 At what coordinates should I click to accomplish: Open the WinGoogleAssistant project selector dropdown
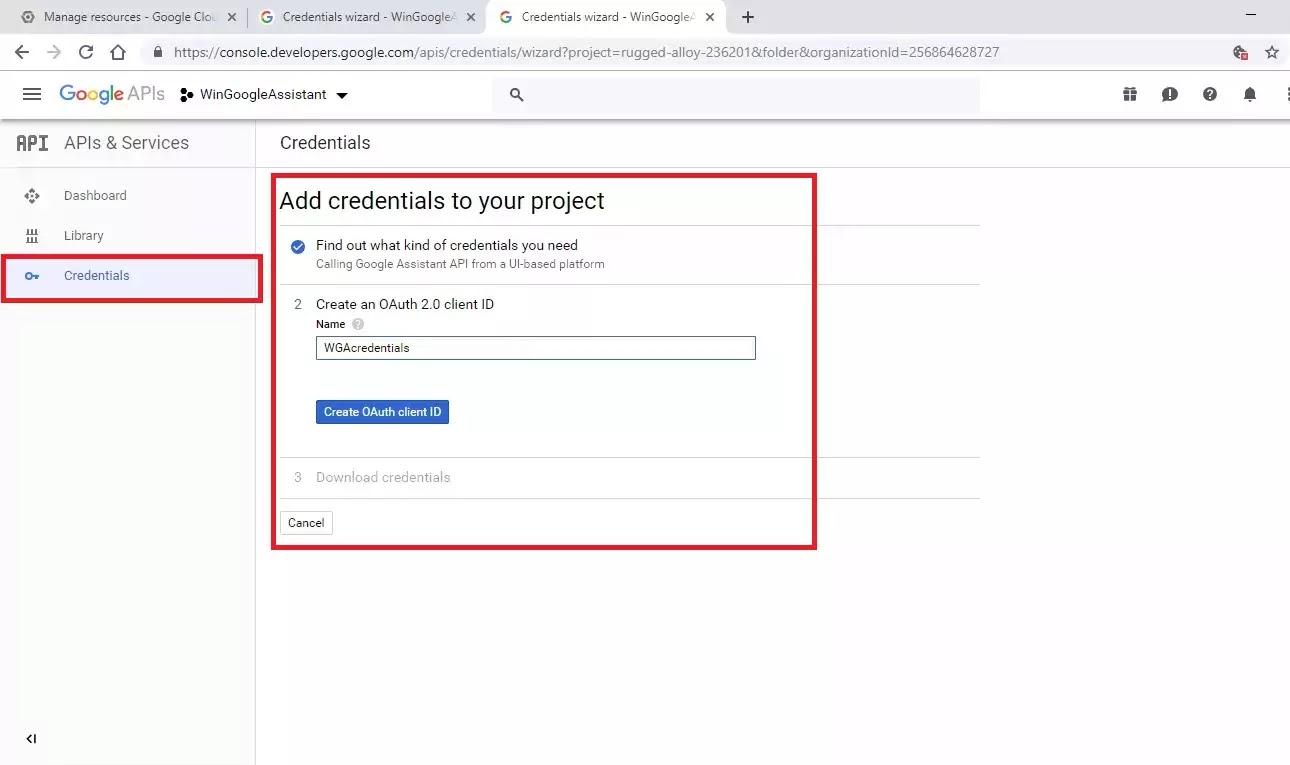264,95
